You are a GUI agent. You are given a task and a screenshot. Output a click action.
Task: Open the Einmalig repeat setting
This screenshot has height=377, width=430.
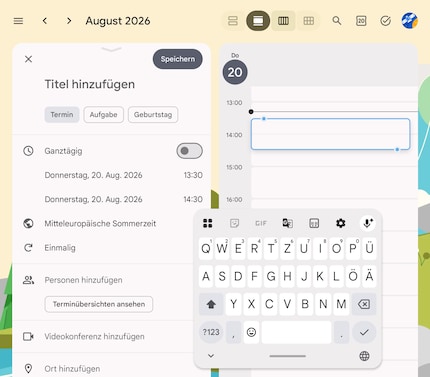click(60, 248)
